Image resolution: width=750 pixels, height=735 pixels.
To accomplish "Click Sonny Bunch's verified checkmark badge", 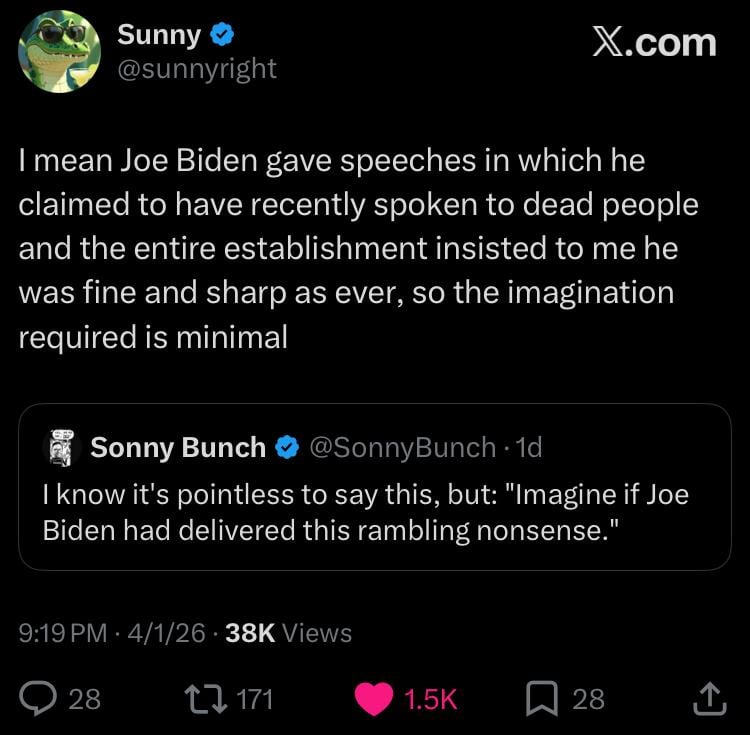I will 287,448.
